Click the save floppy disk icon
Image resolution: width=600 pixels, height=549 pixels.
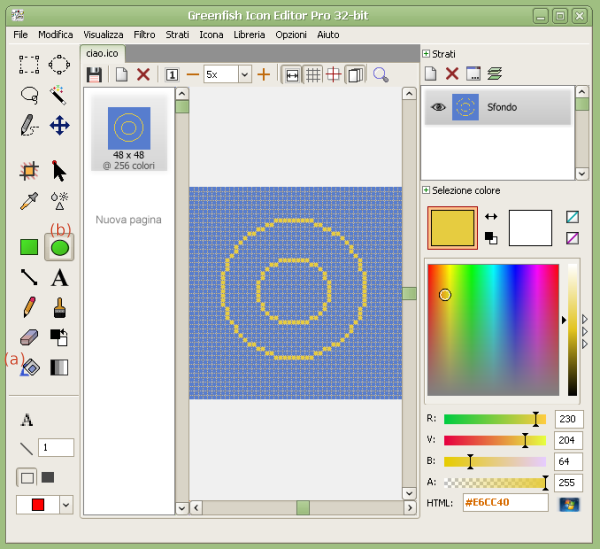point(94,74)
